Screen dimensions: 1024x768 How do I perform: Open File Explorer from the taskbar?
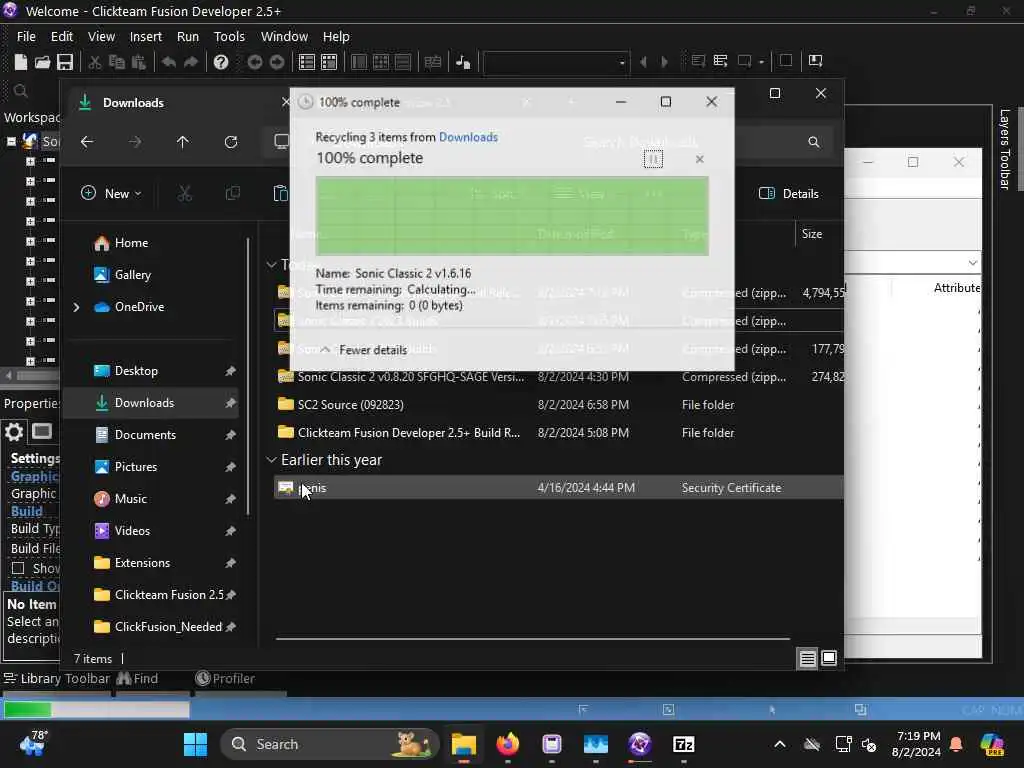click(x=464, y=744)
